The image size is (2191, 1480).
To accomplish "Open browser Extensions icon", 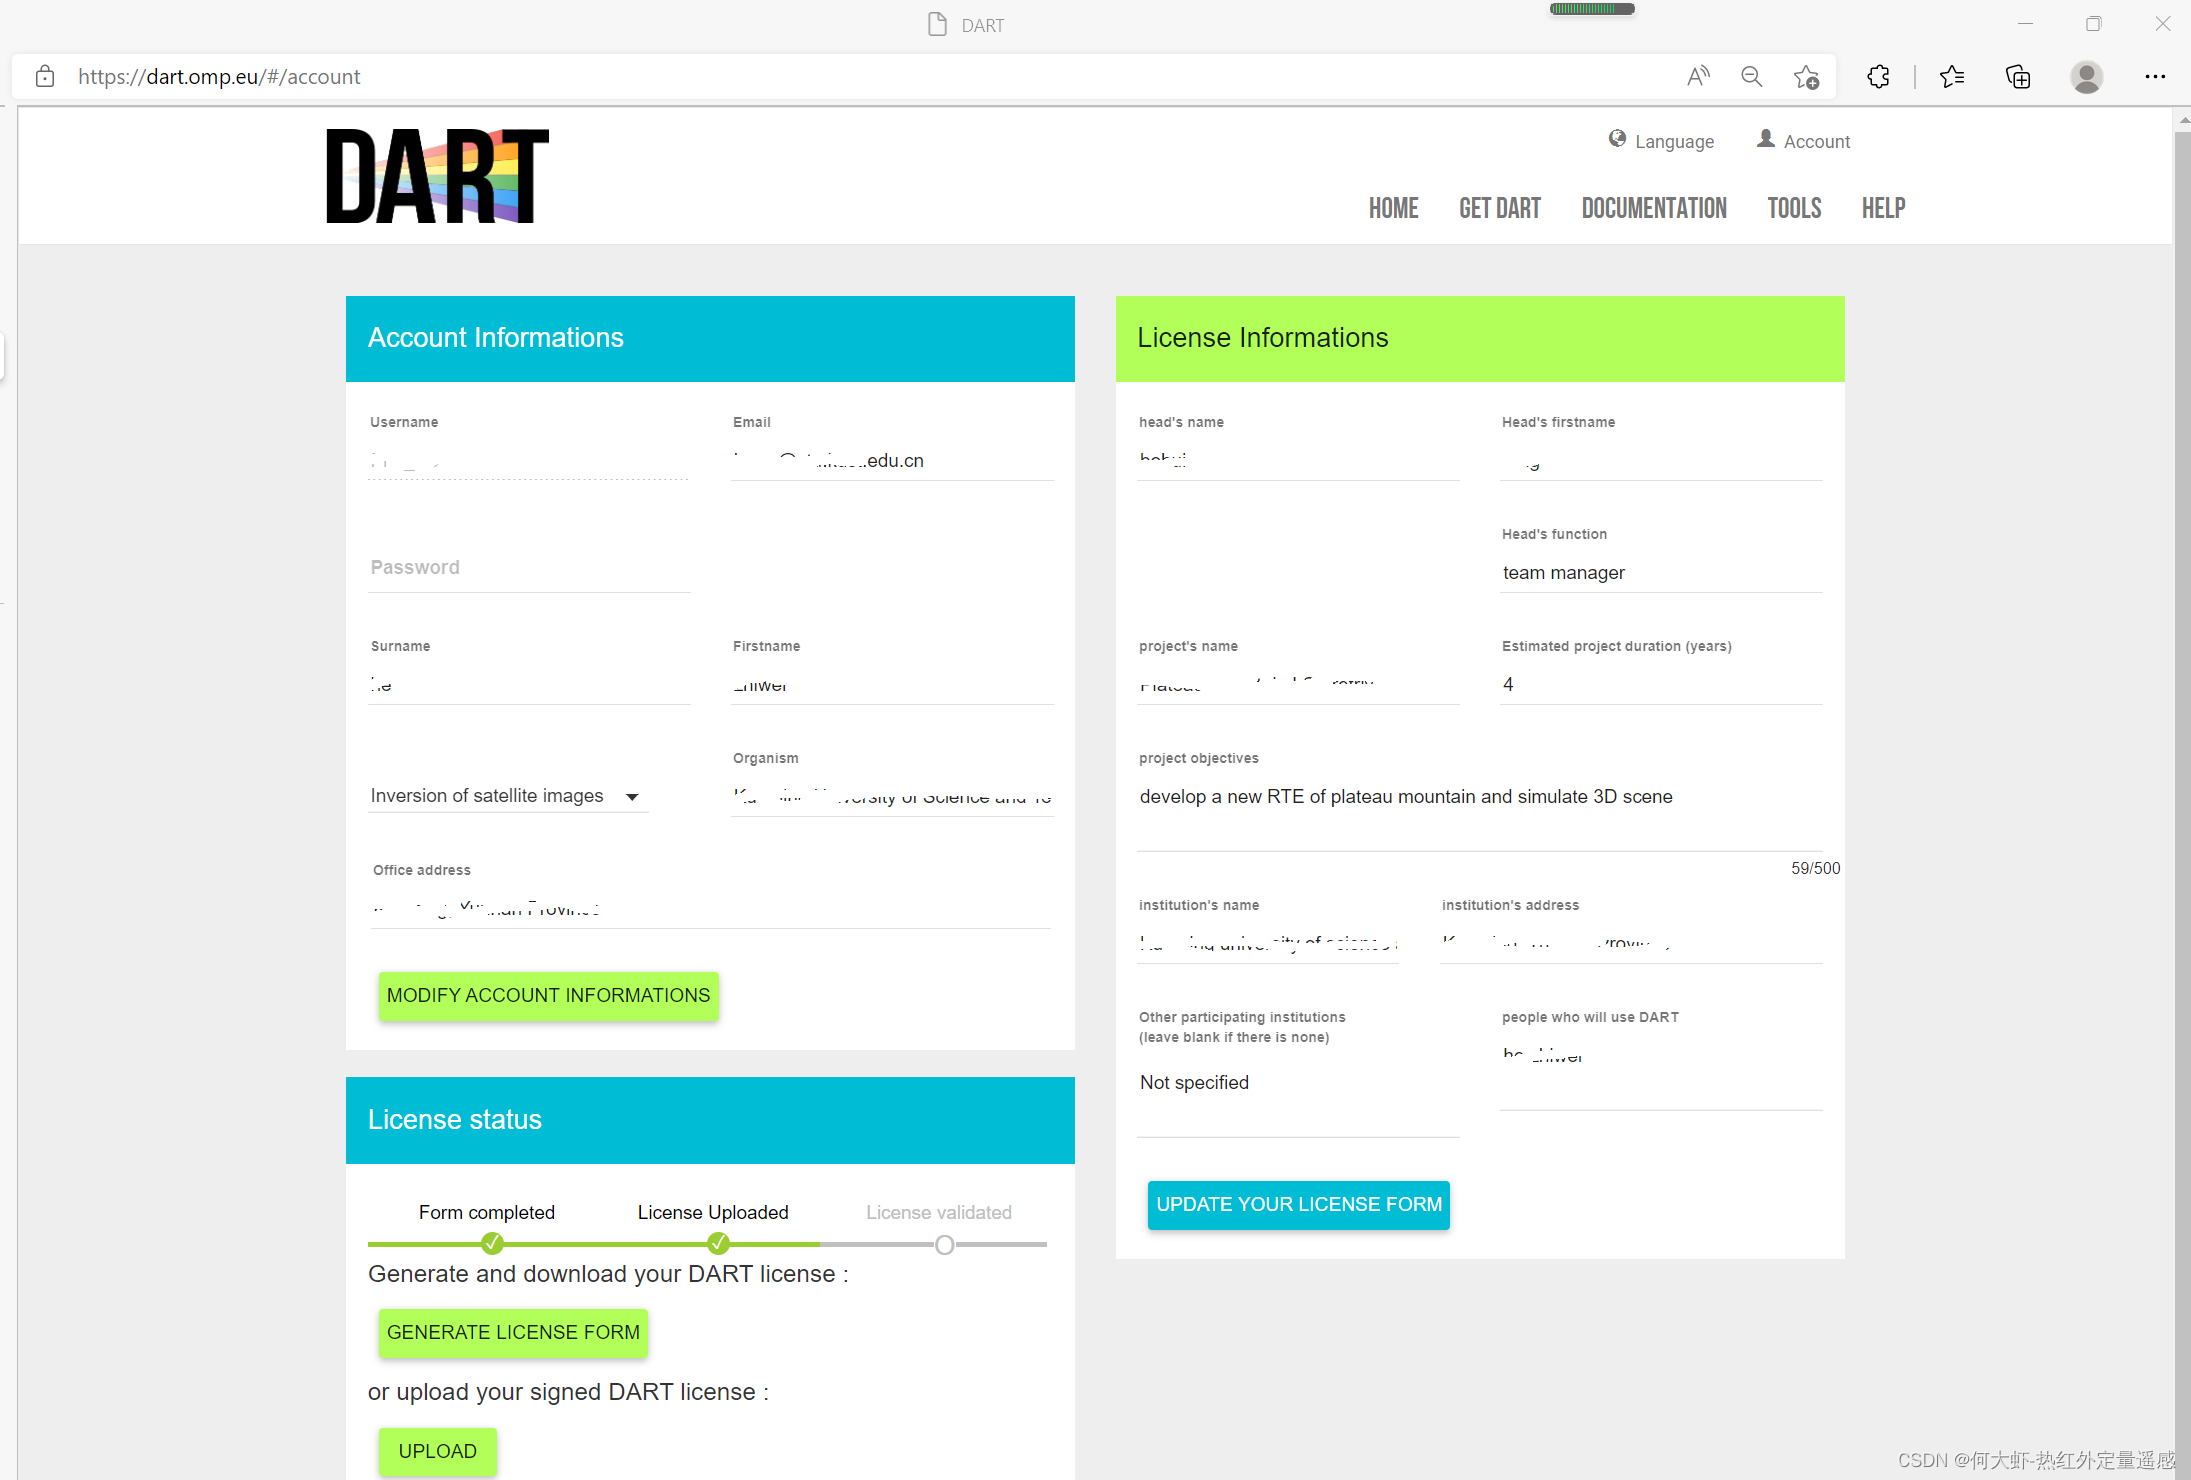I will (1878, 76).
